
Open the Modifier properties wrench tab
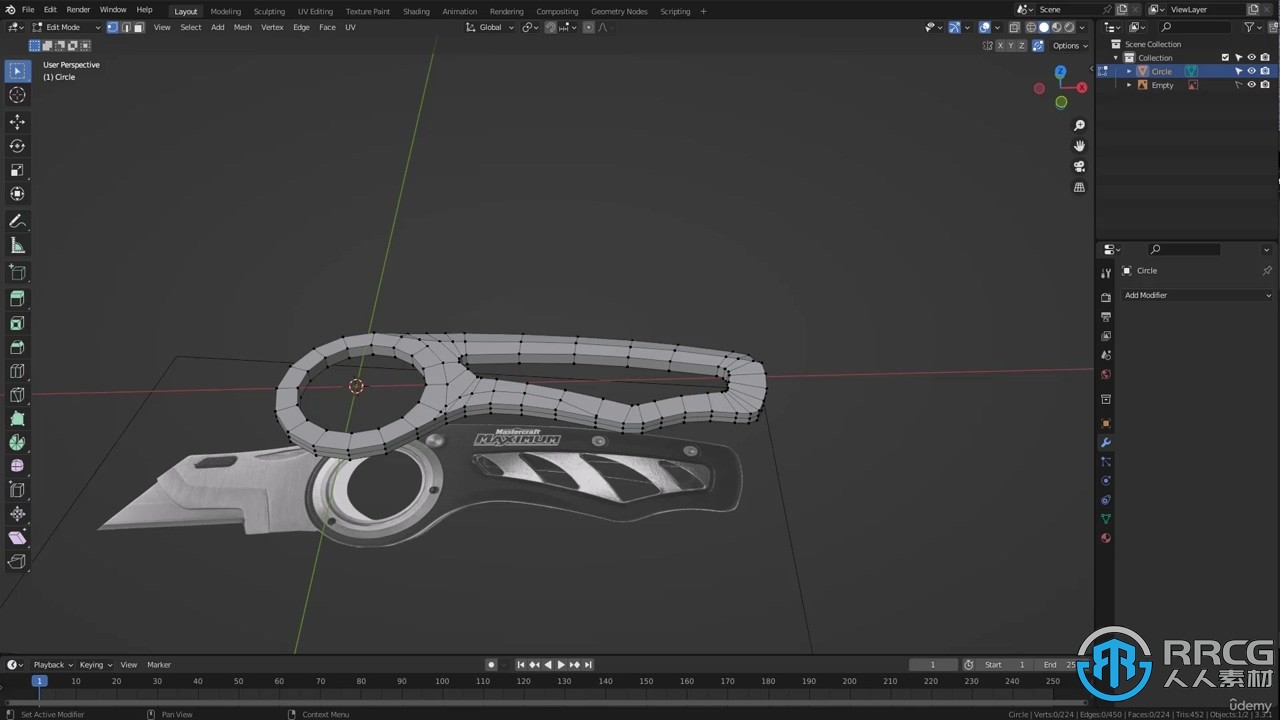click(1106, 443)
